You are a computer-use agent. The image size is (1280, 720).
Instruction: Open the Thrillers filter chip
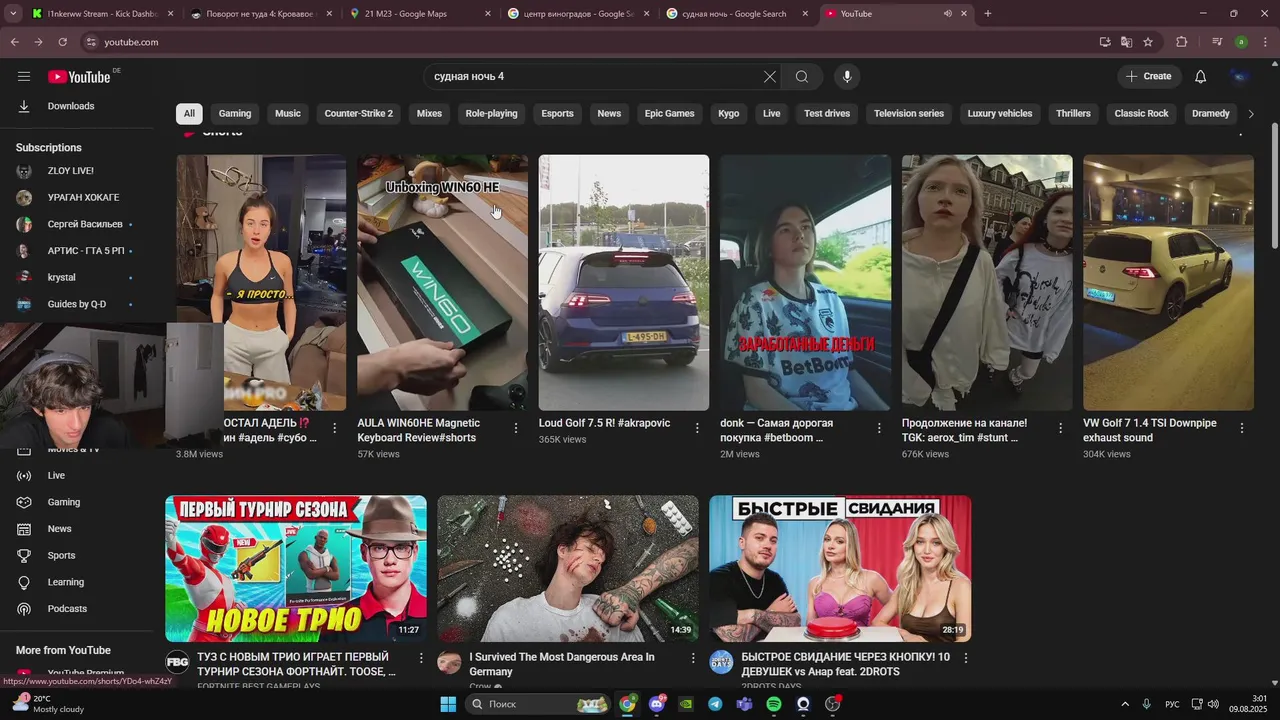(1073, 114)
